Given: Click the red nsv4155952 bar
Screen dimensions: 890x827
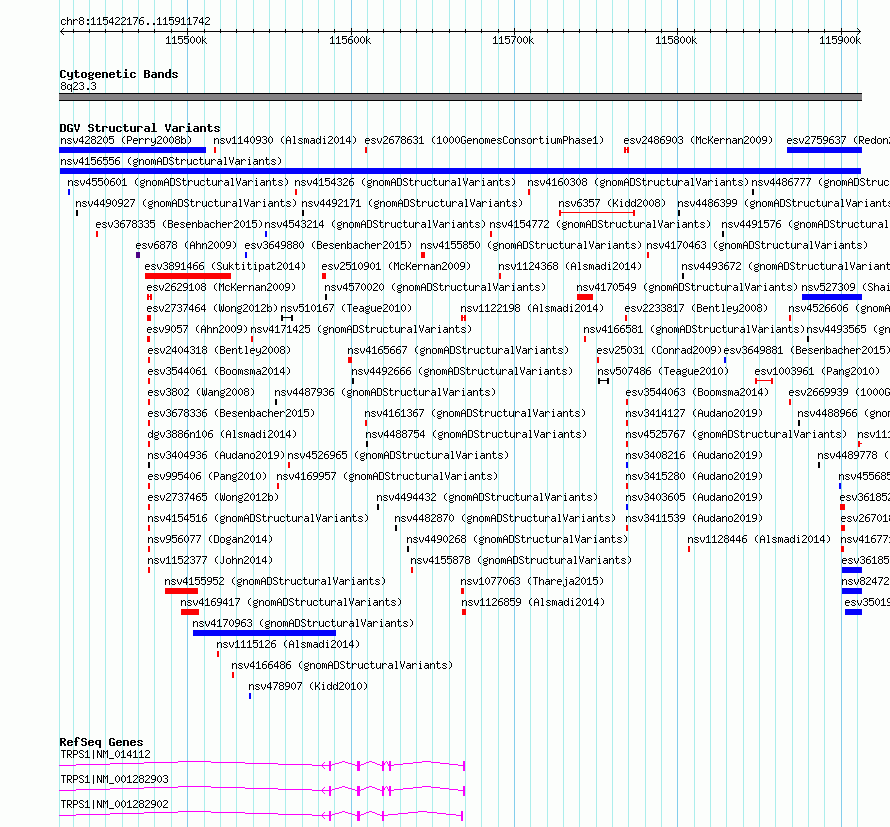Looking at the screenshot, I should point(181,591).
